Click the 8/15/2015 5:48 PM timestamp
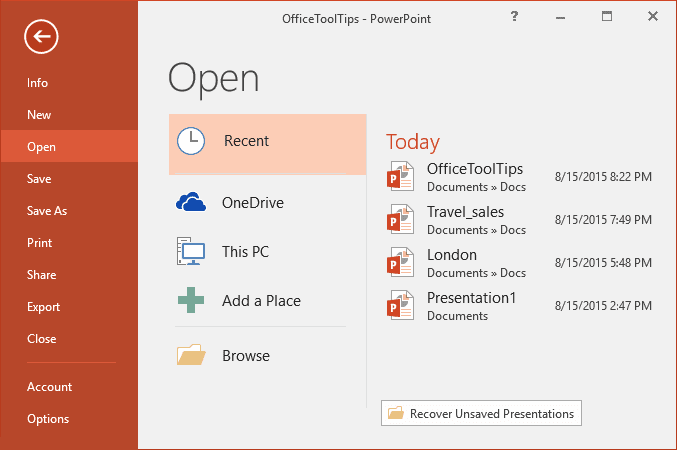This screenshot has height=450, width=677. (x=603, y=262)
